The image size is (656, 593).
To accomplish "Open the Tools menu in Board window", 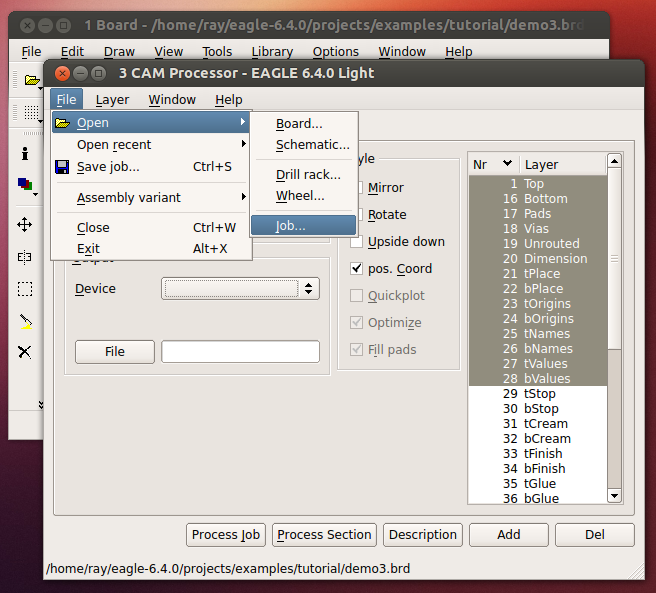I will pyautogui.click(x=217, y=51).
